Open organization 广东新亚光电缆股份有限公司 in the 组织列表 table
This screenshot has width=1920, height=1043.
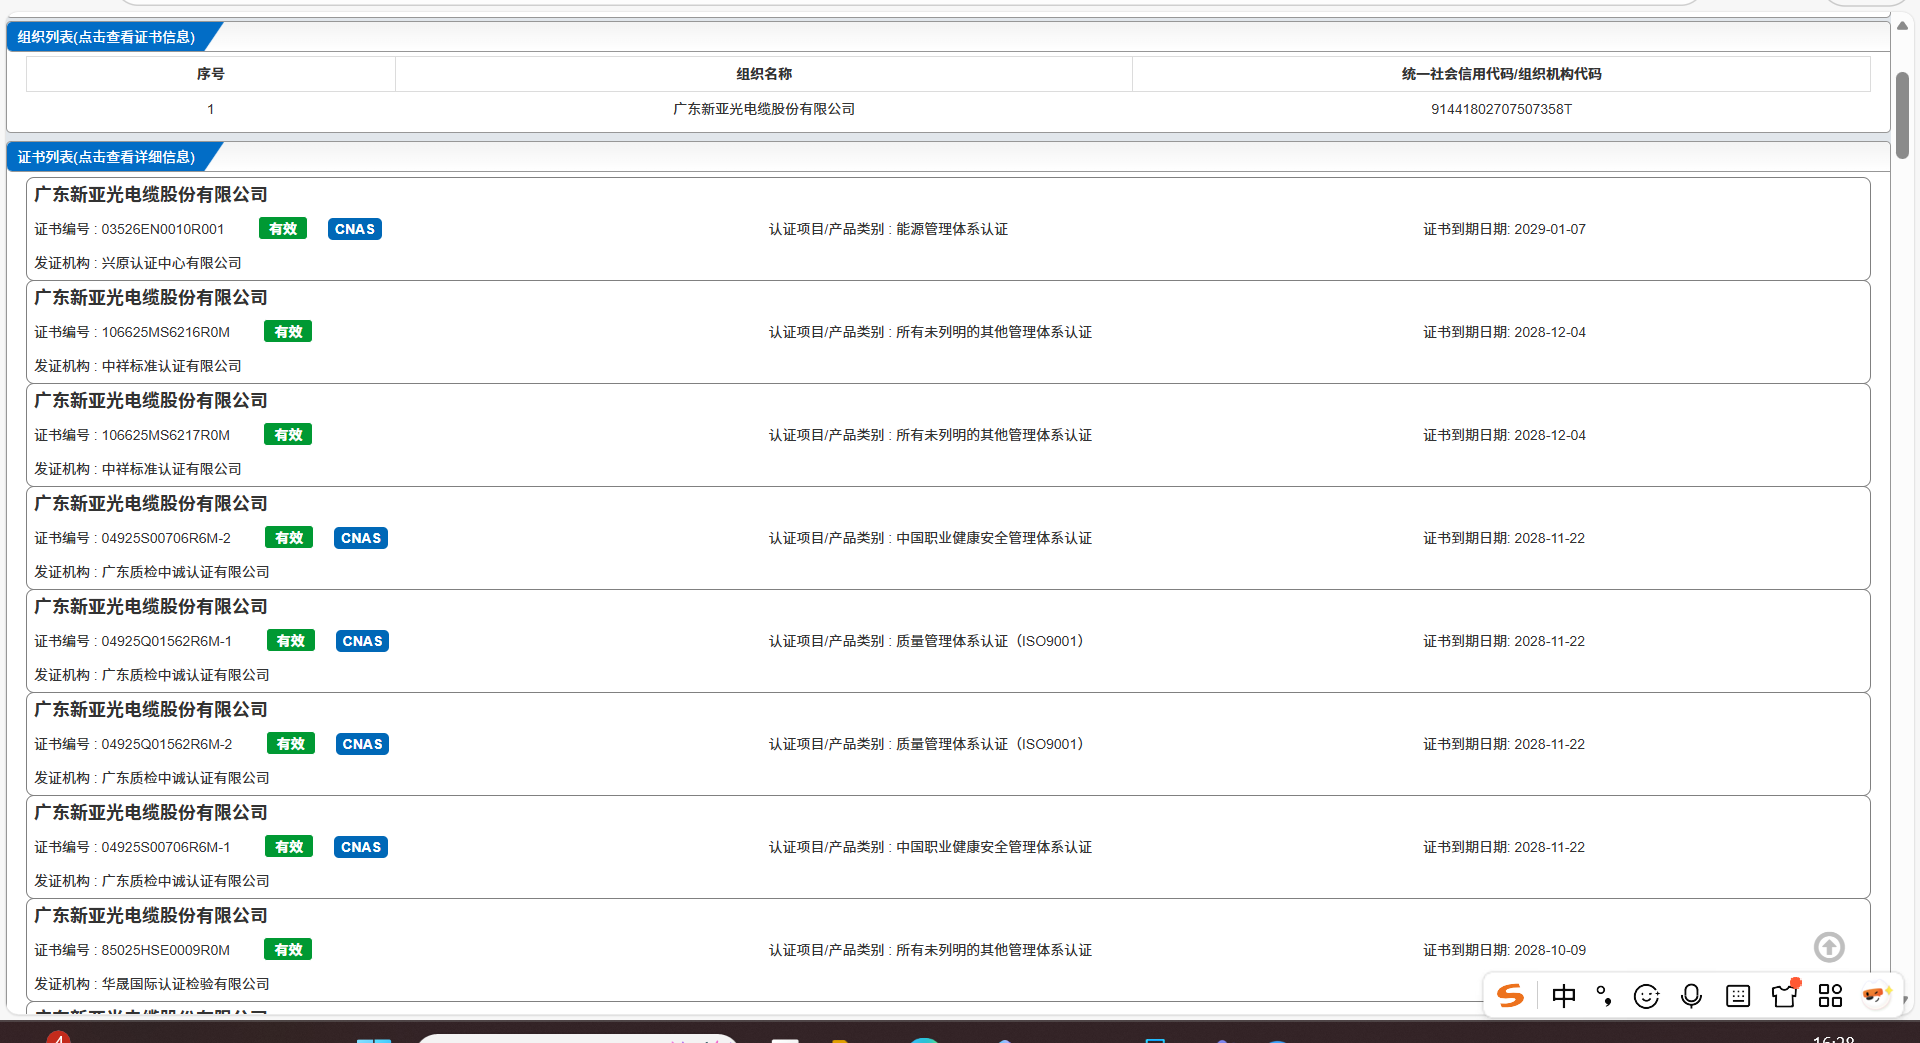pyautogui.click(x=764, y=109)
